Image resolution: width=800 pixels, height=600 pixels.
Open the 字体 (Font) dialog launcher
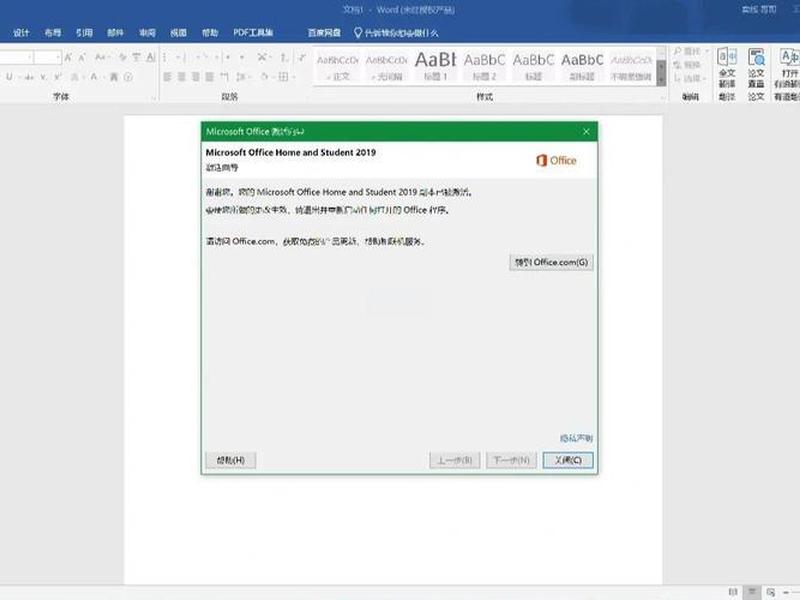click(153, 98)
